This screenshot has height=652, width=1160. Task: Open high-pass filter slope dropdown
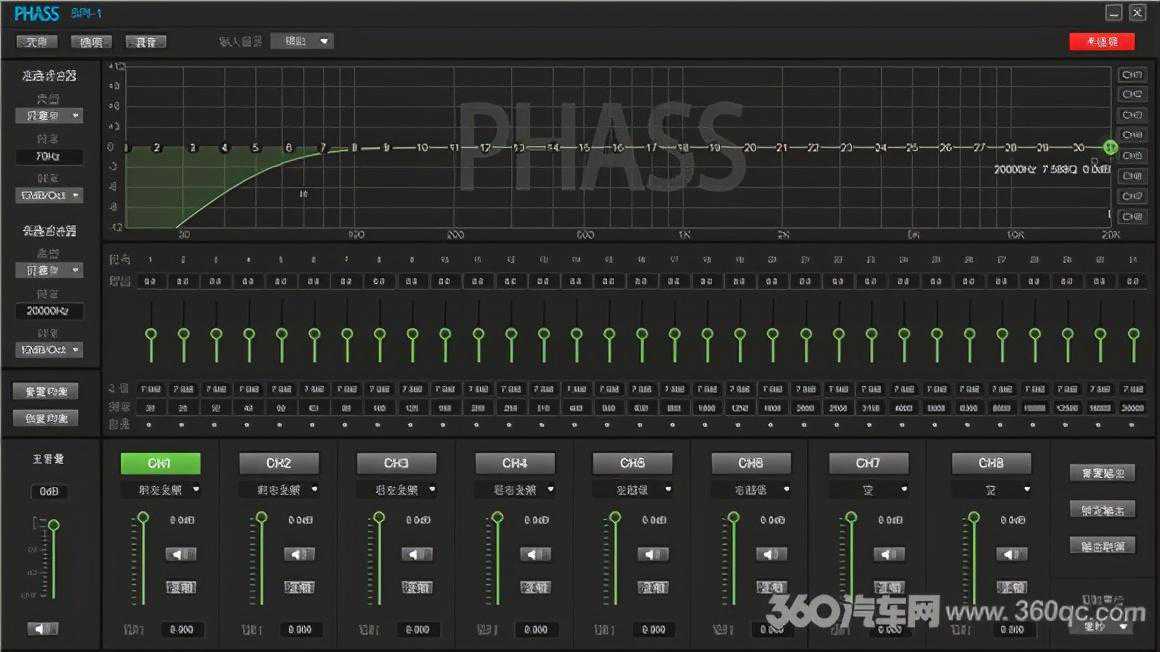pos(49,195)
